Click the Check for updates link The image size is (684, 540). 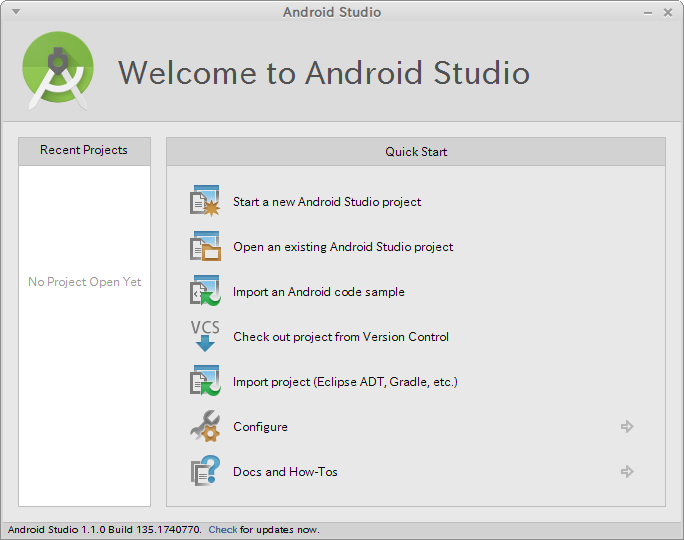[x=222, y=530]
